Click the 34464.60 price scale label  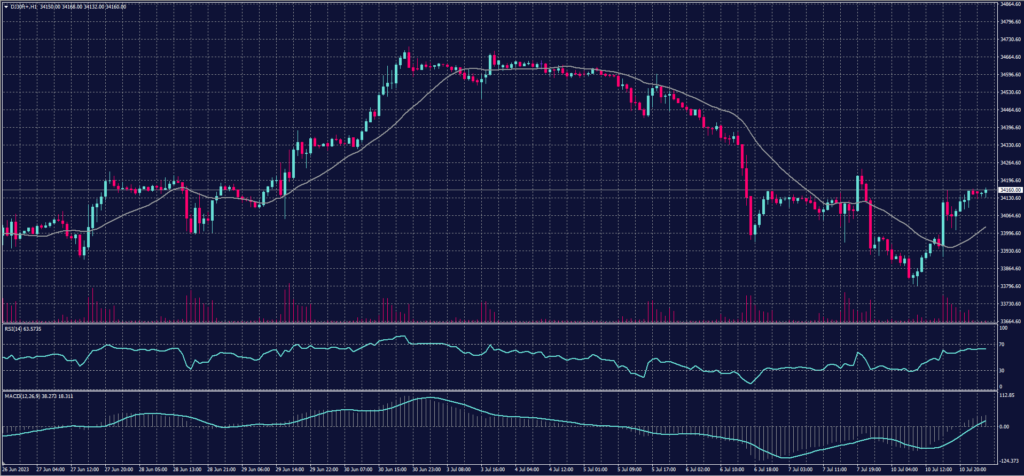coord(1006,110)
